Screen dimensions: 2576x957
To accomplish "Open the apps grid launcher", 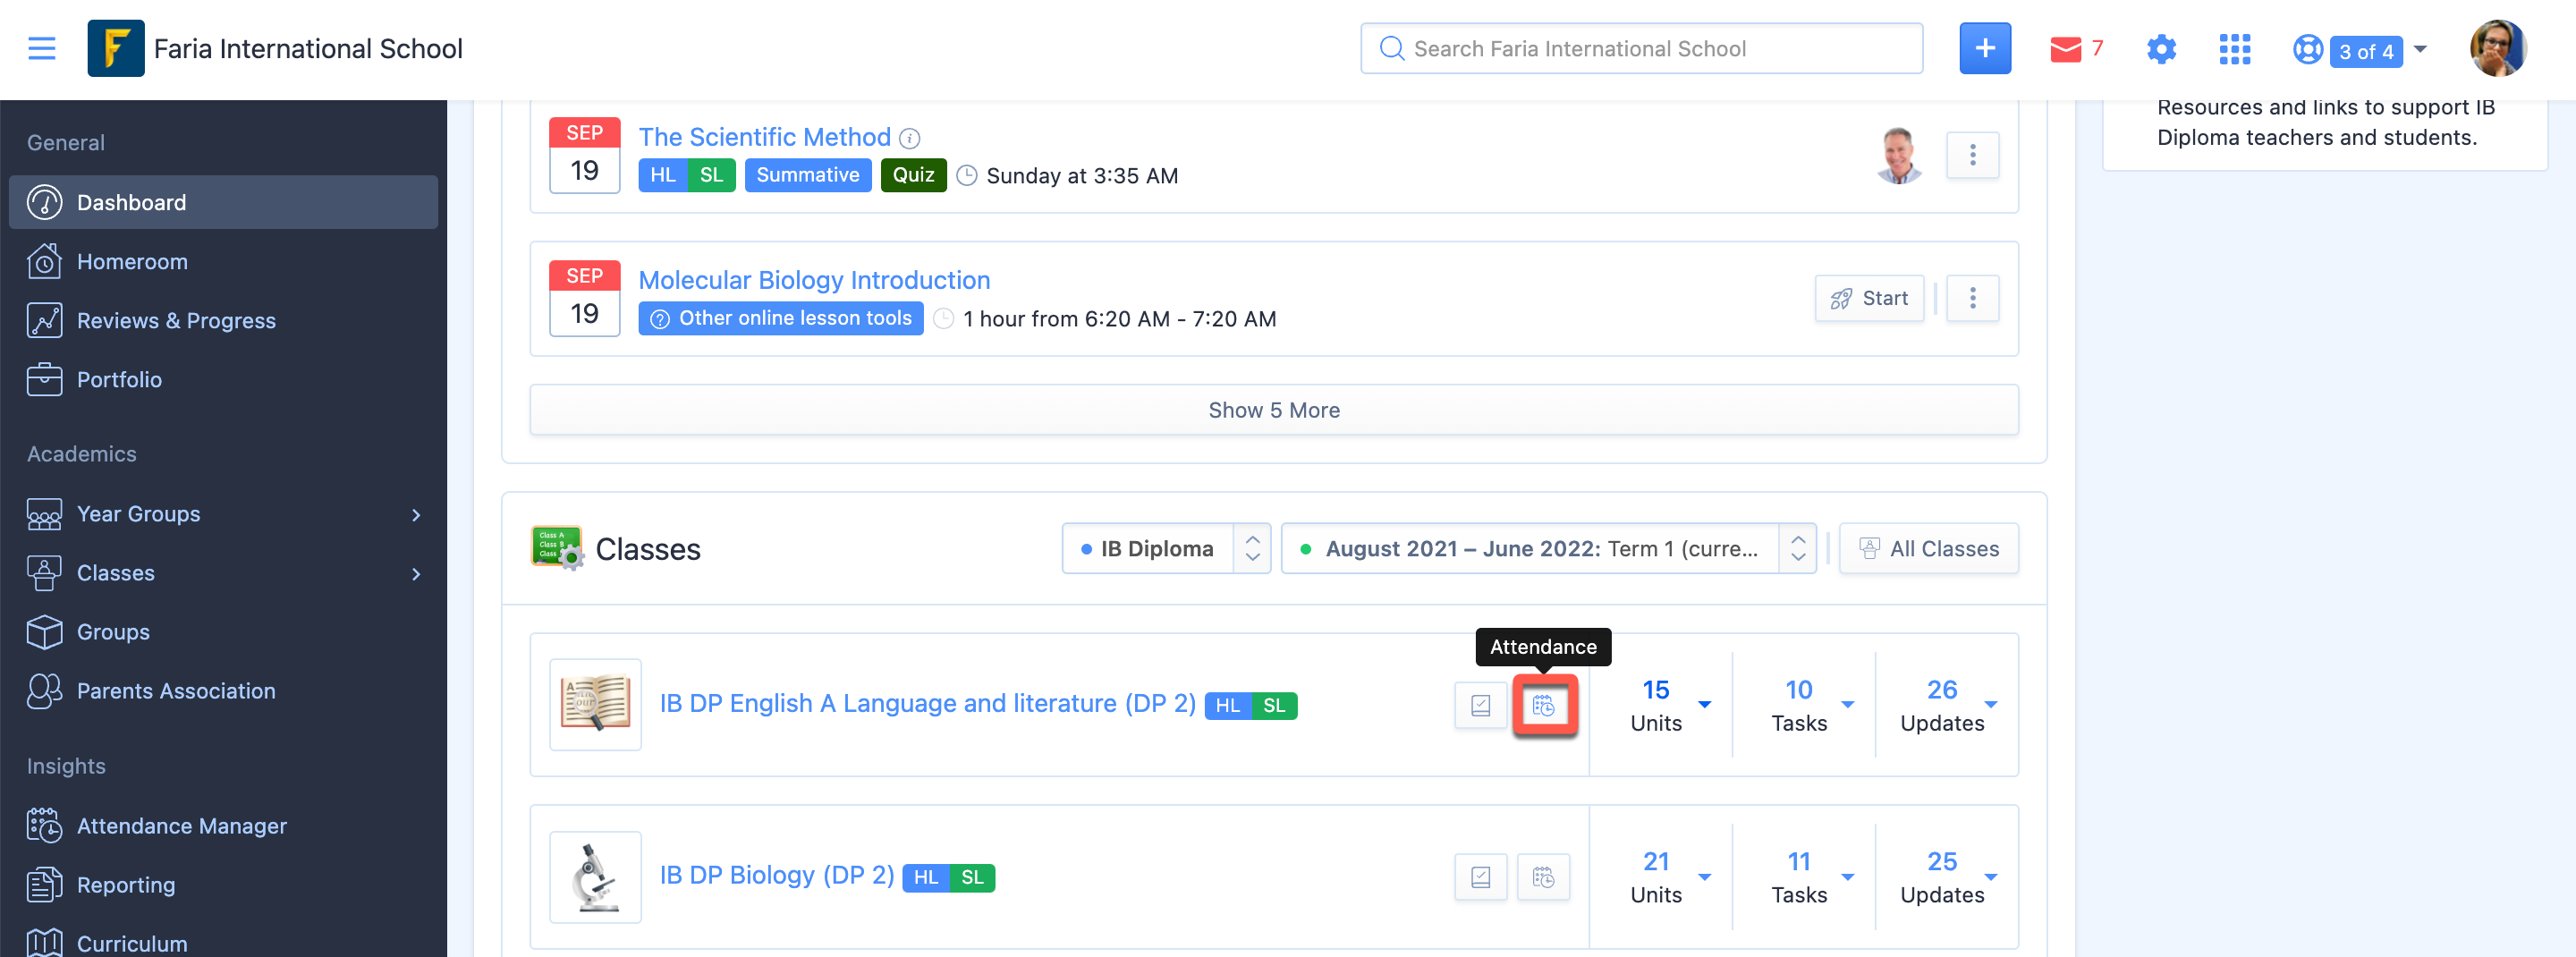I will (x=2234, y=49).
